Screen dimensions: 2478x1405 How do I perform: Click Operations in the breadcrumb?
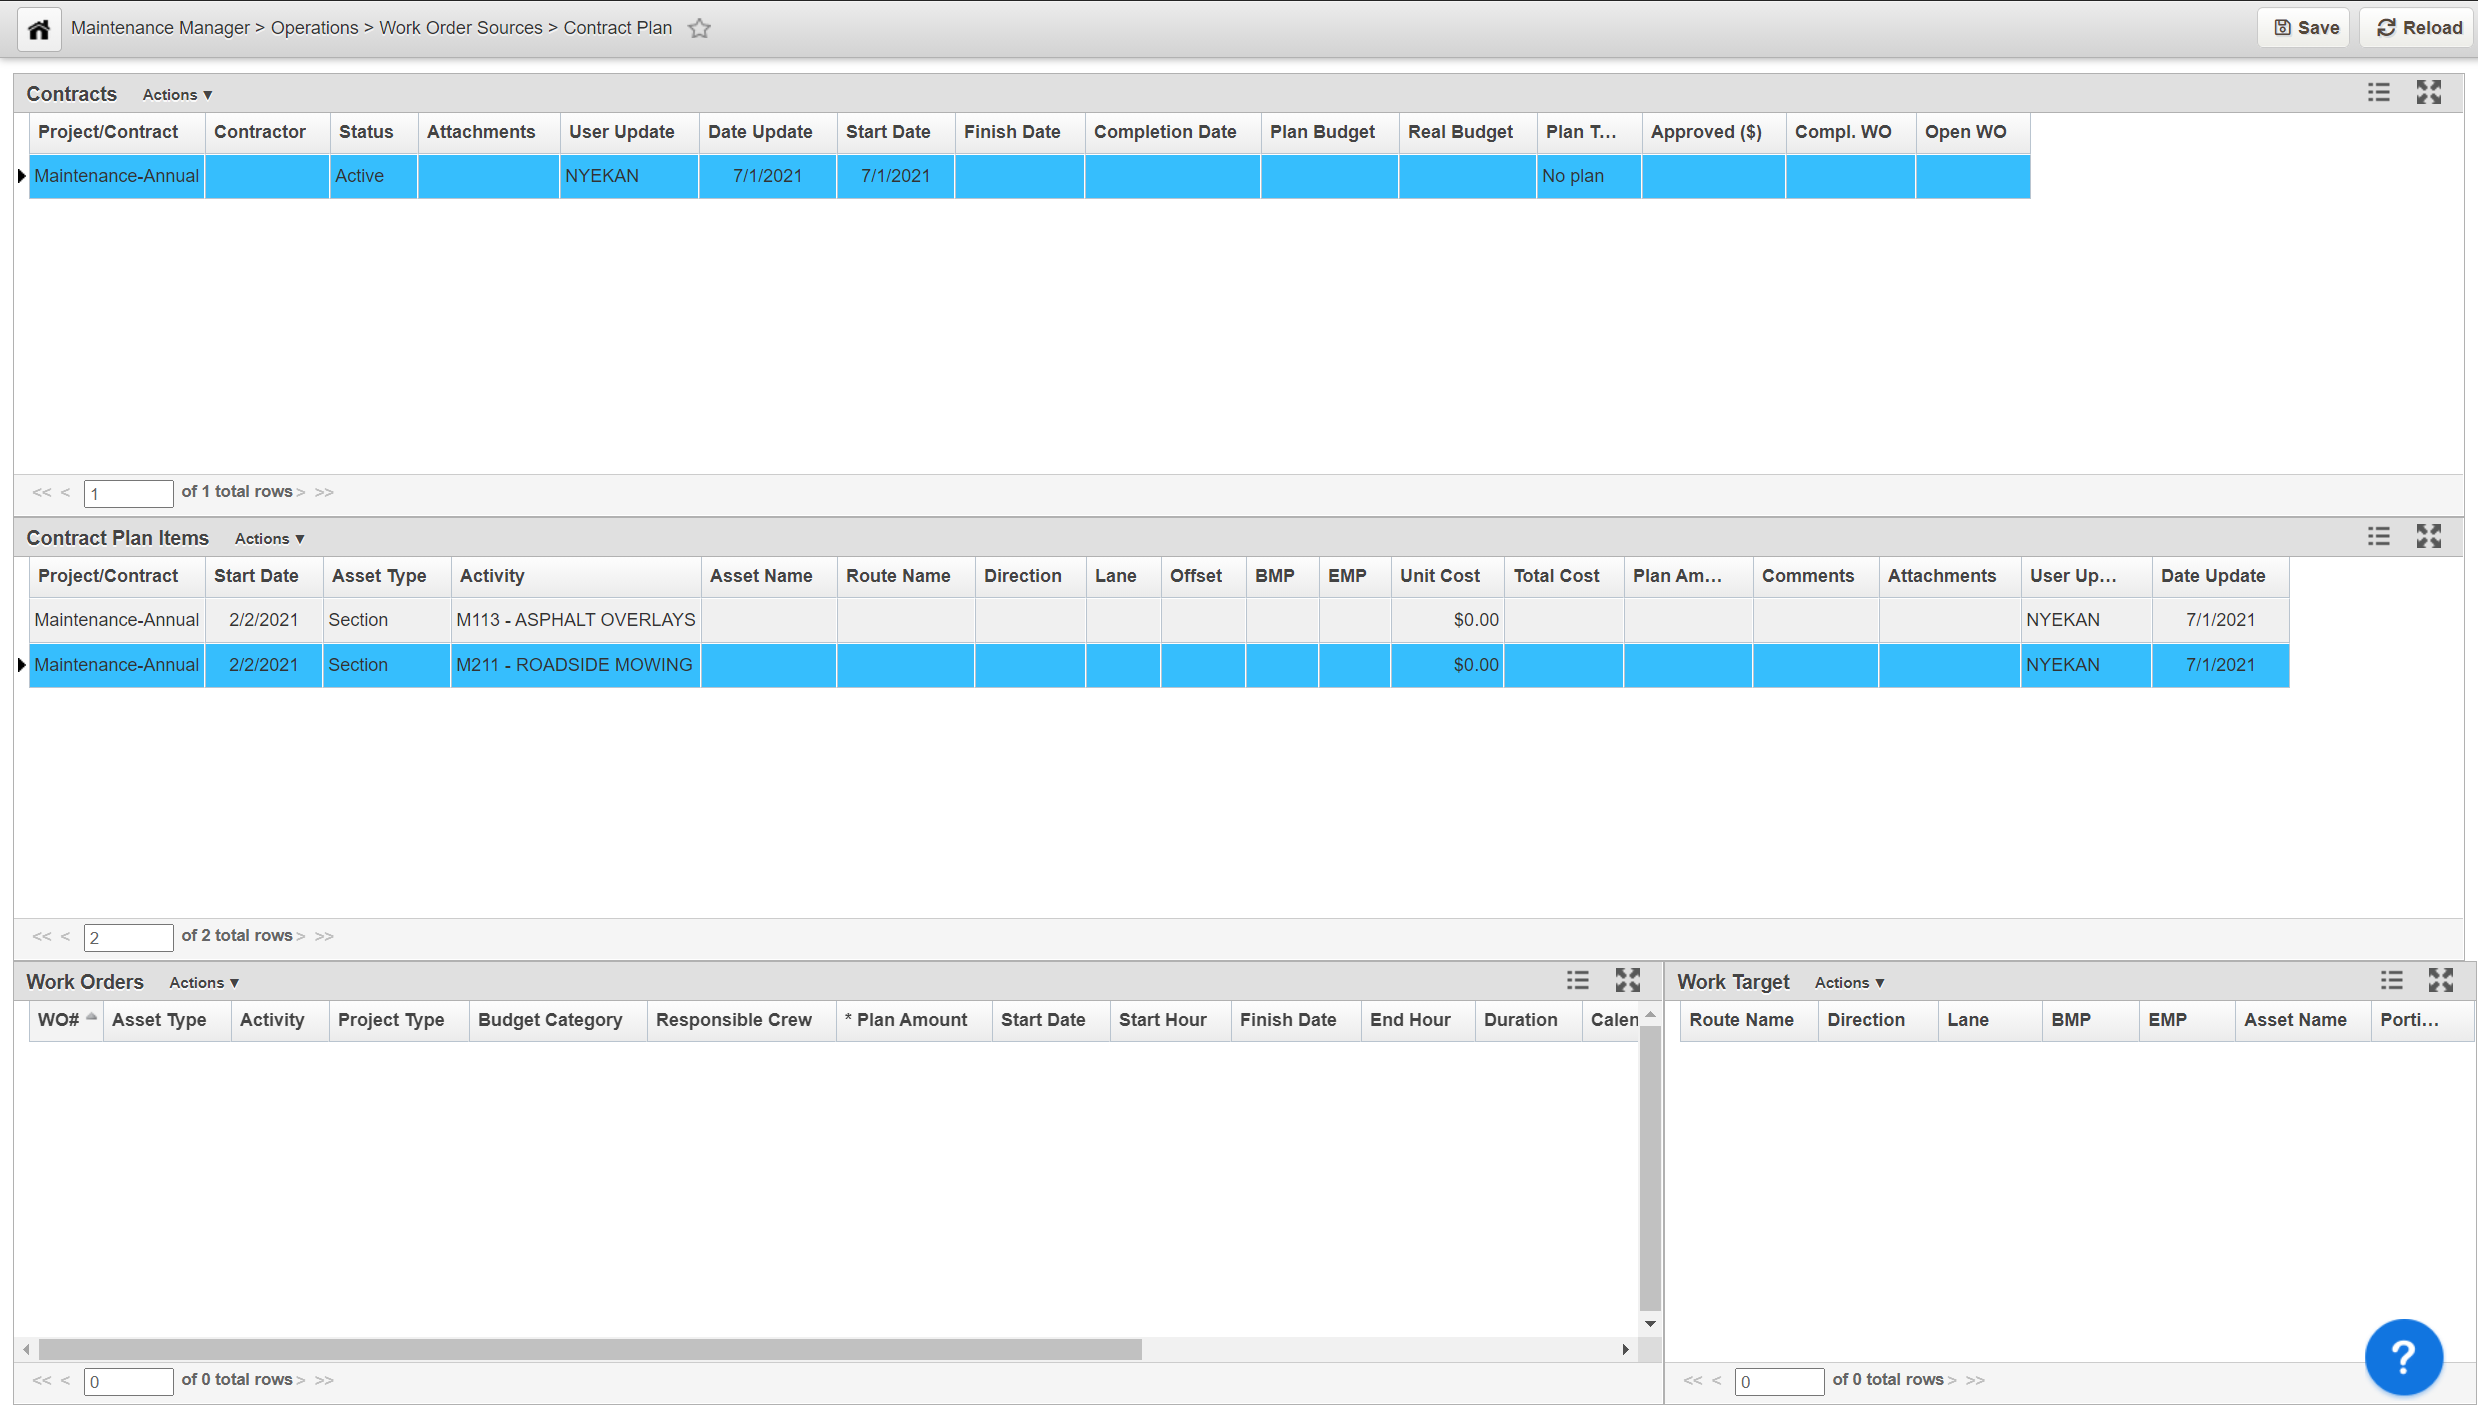(x=314, y=28)
